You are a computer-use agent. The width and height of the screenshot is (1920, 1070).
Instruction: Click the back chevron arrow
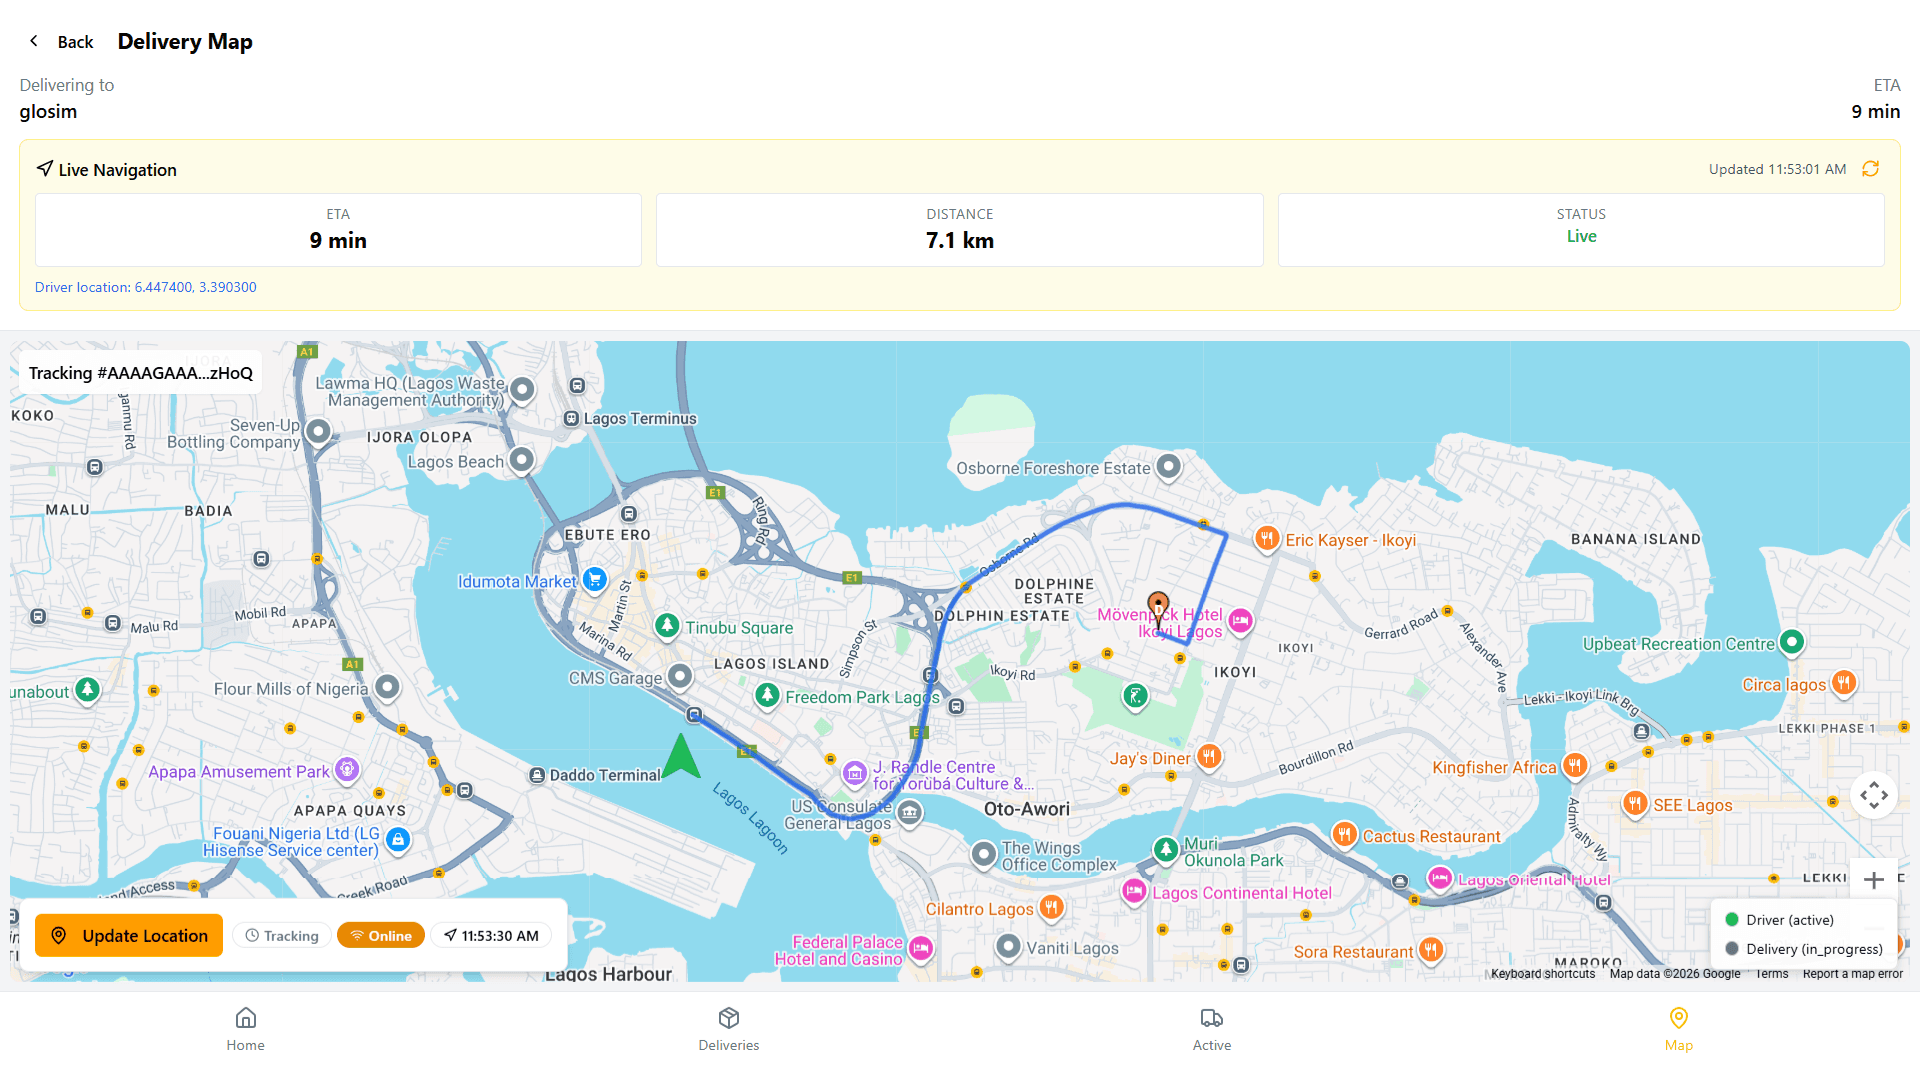34,41
